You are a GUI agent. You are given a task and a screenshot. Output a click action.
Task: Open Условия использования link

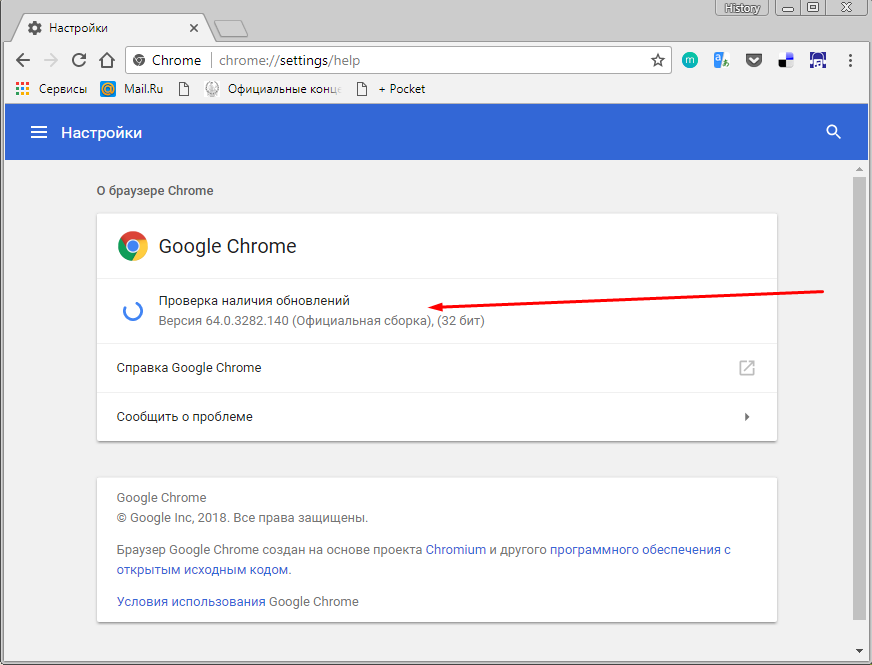(191, 602)
